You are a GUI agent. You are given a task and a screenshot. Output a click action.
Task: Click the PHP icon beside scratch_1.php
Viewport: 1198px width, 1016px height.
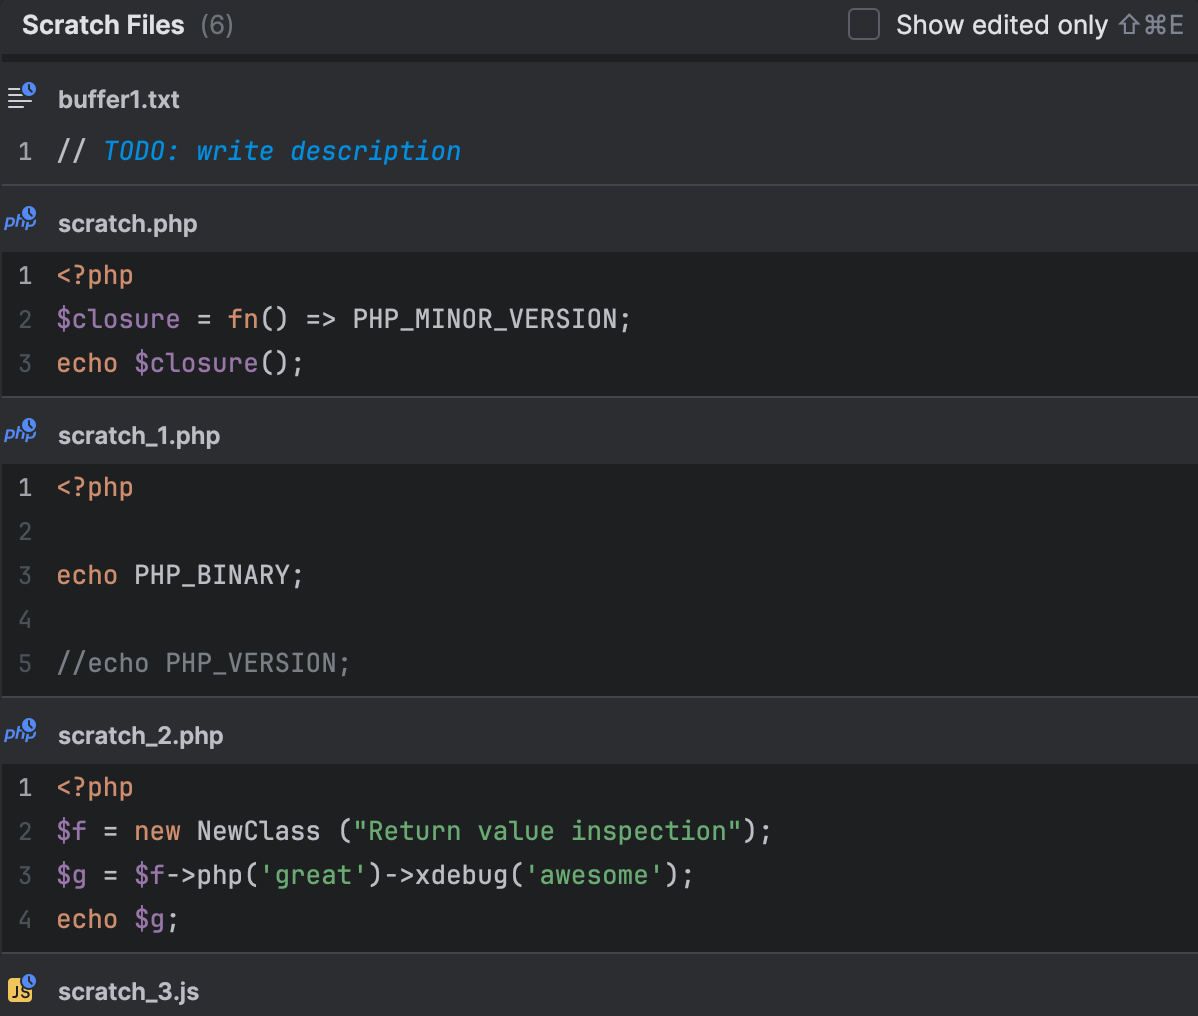coord(21,433)
